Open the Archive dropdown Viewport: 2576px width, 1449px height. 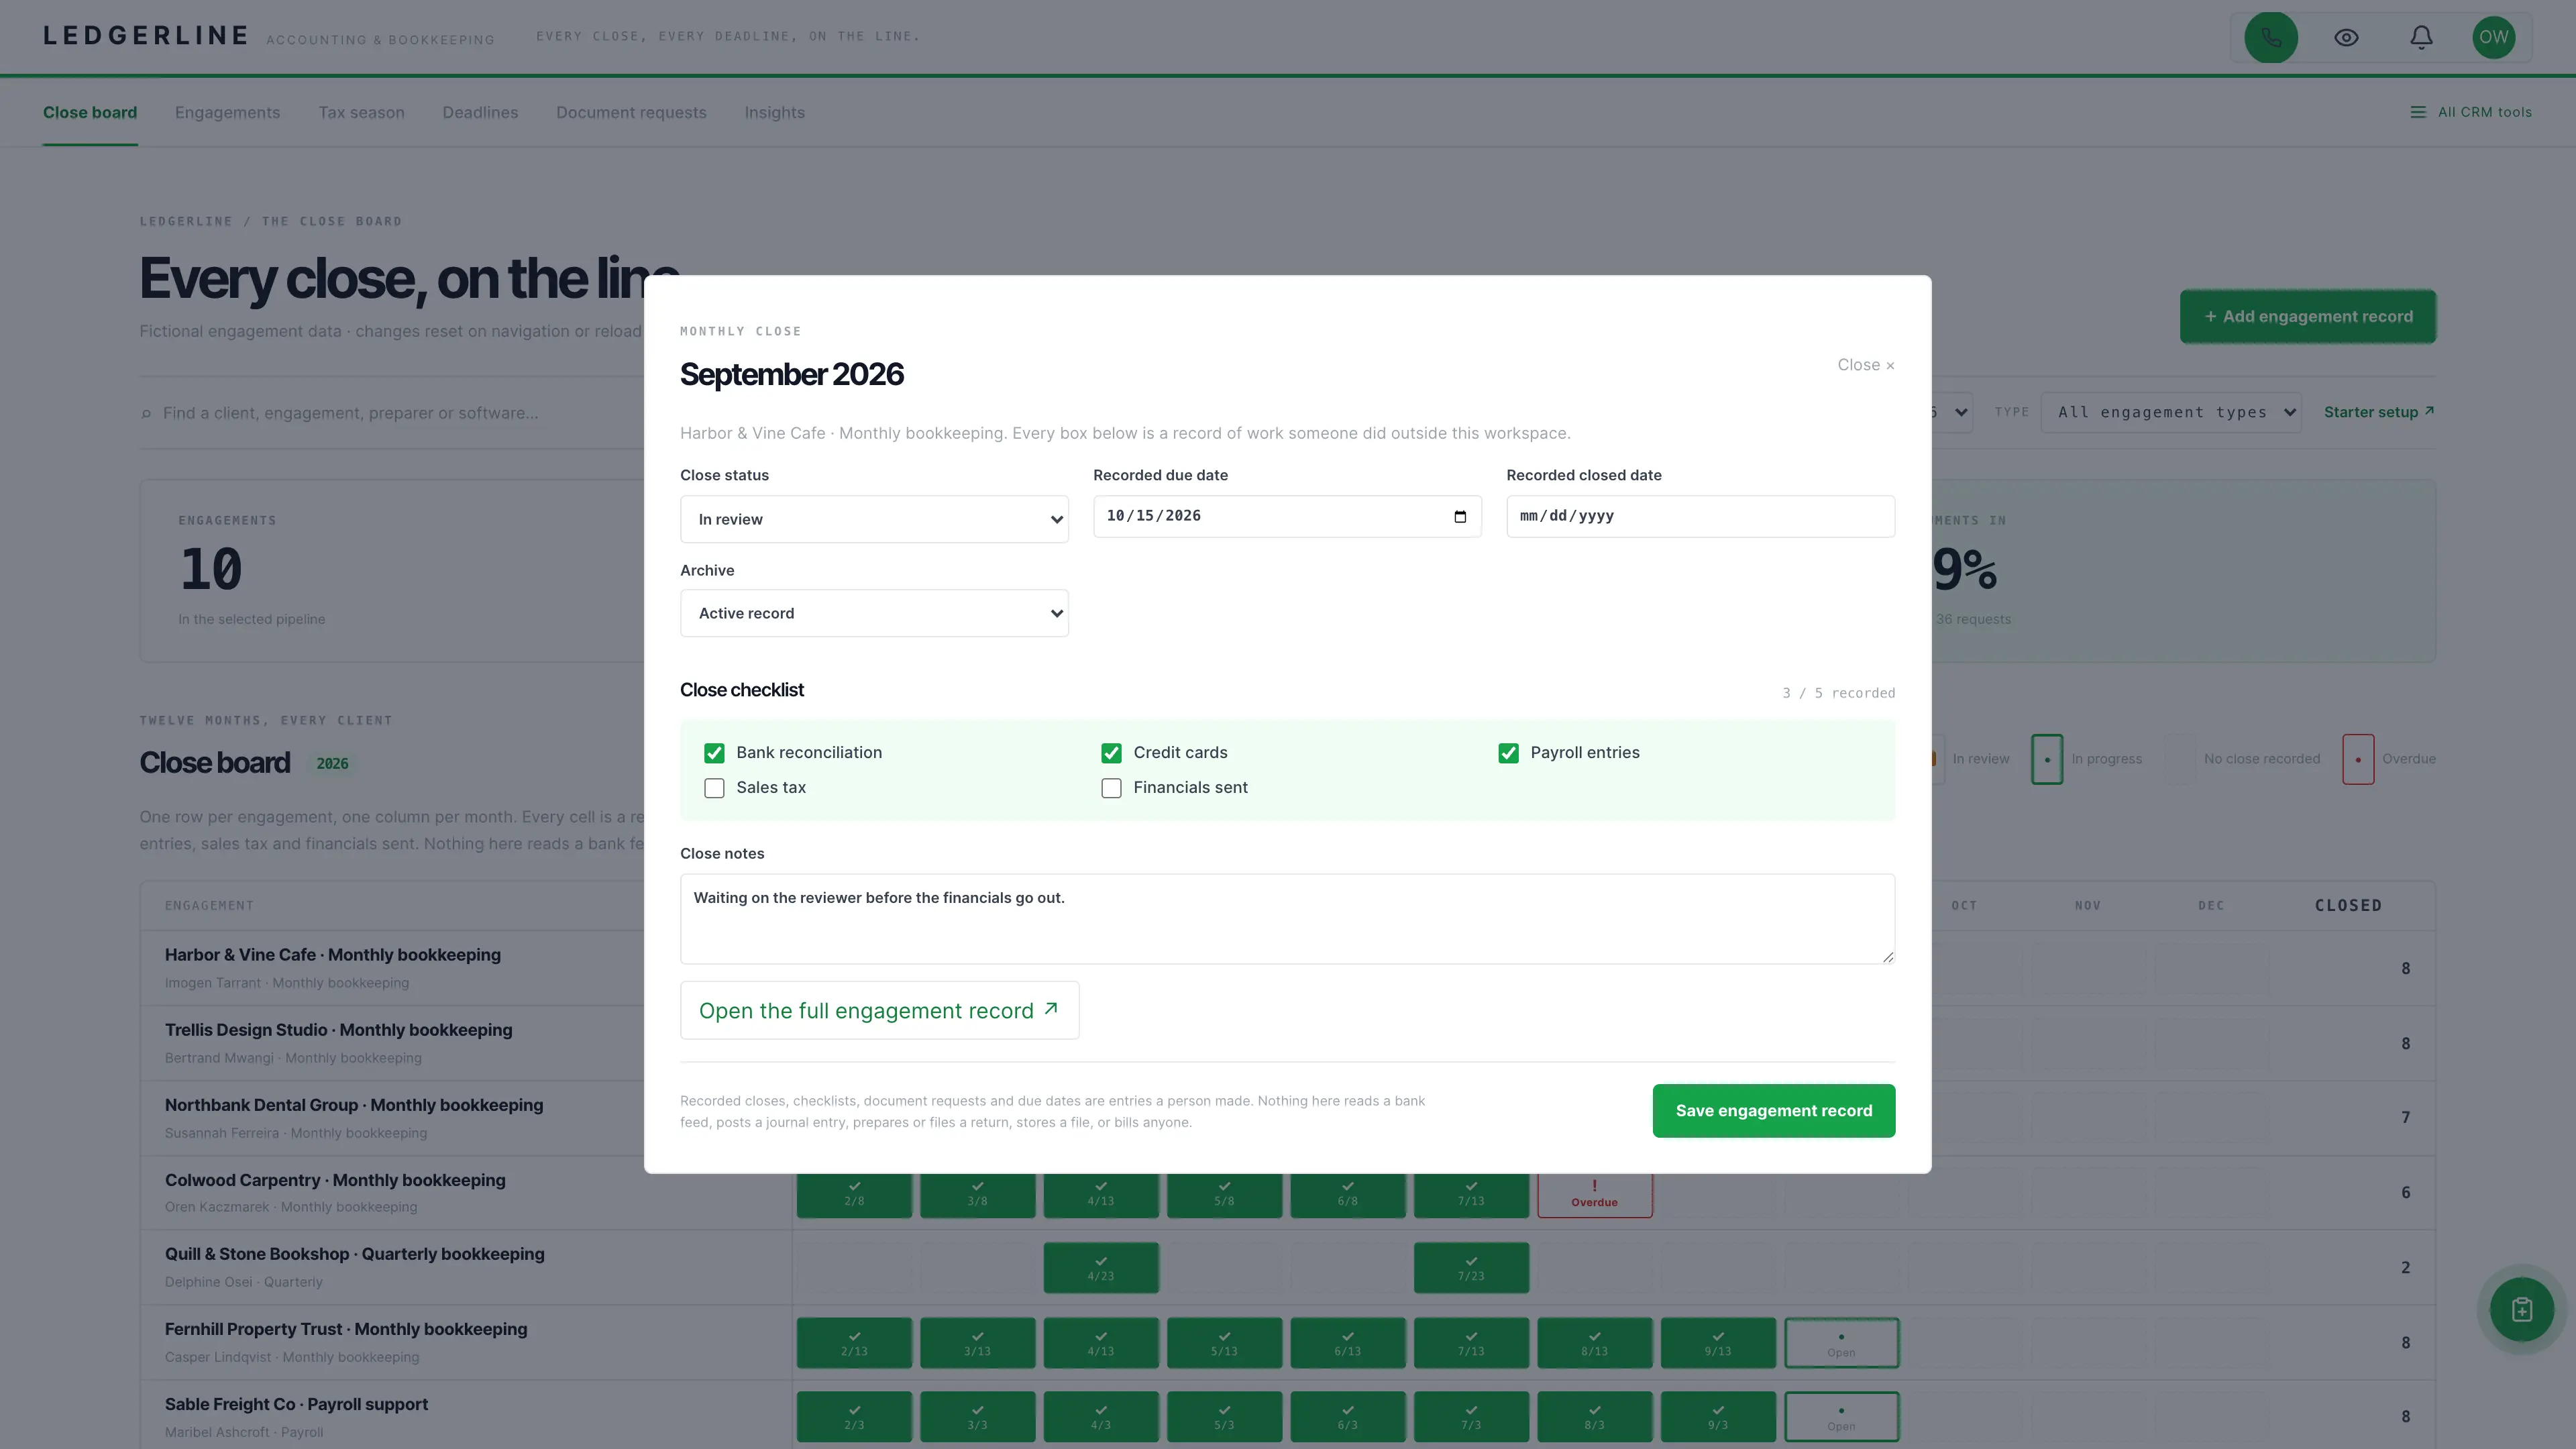[x=874, y=613]
